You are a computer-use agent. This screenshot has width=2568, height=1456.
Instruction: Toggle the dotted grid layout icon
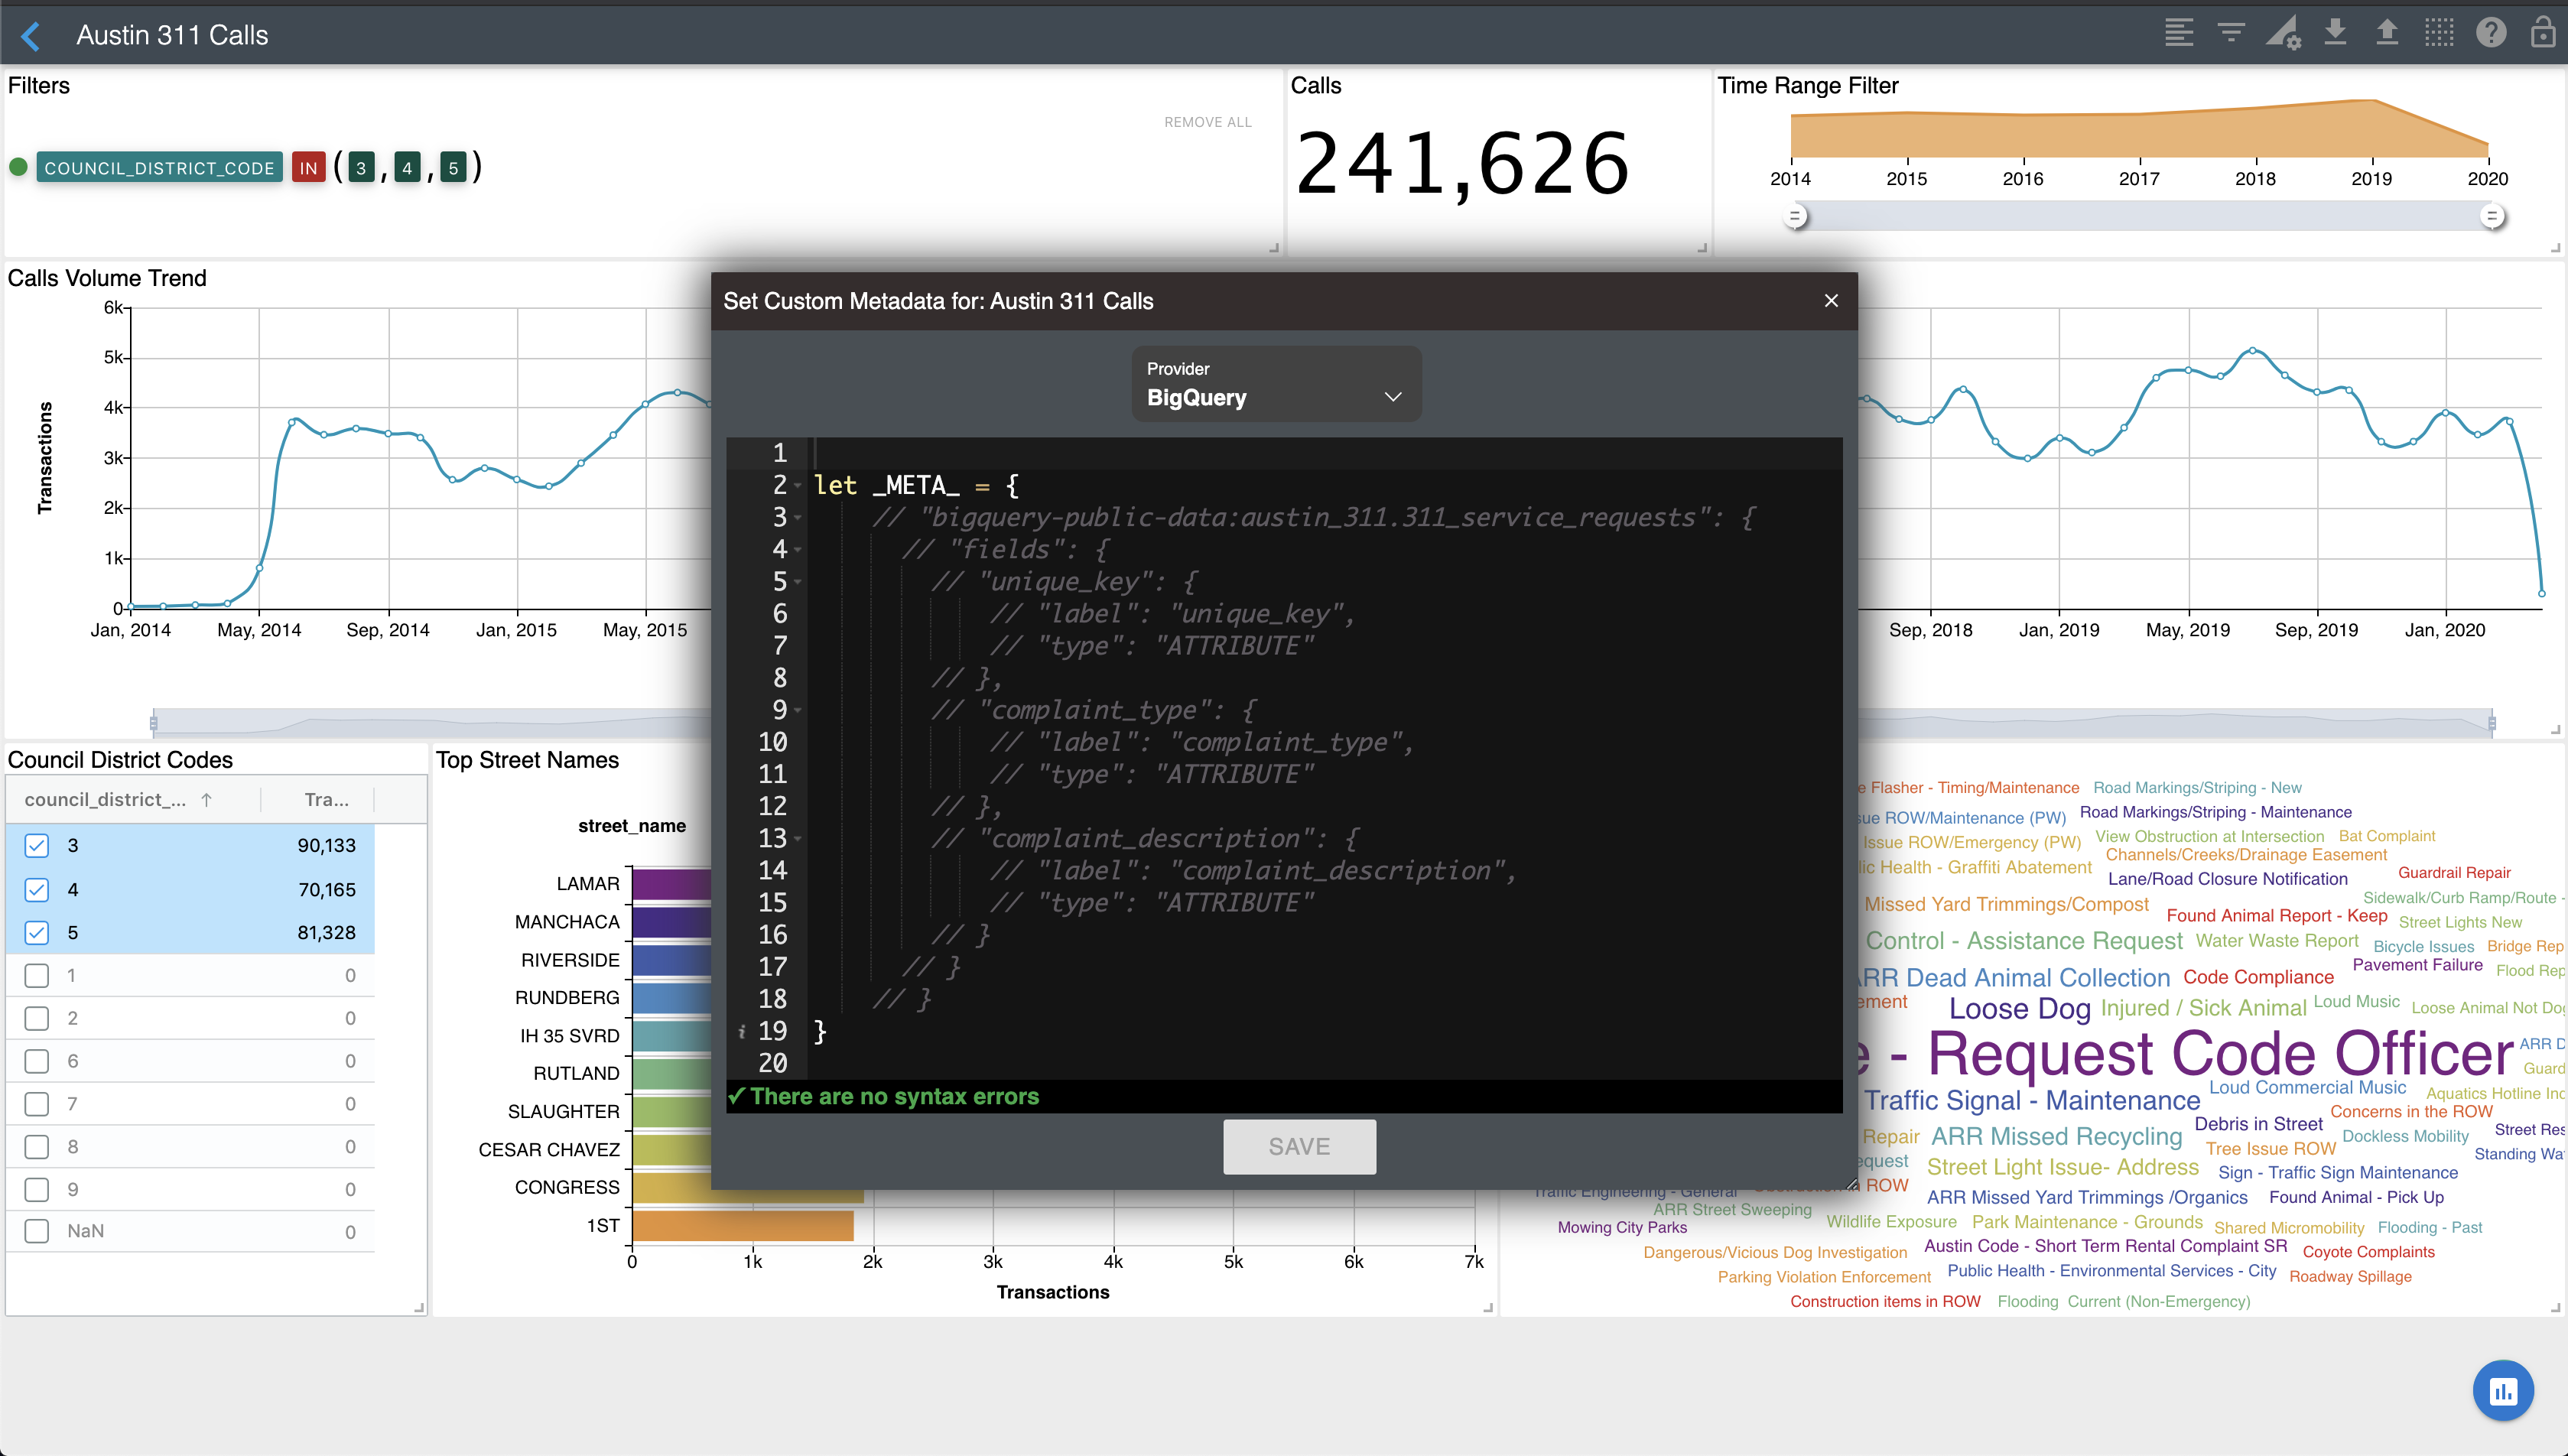click(x=2439, y=33)
